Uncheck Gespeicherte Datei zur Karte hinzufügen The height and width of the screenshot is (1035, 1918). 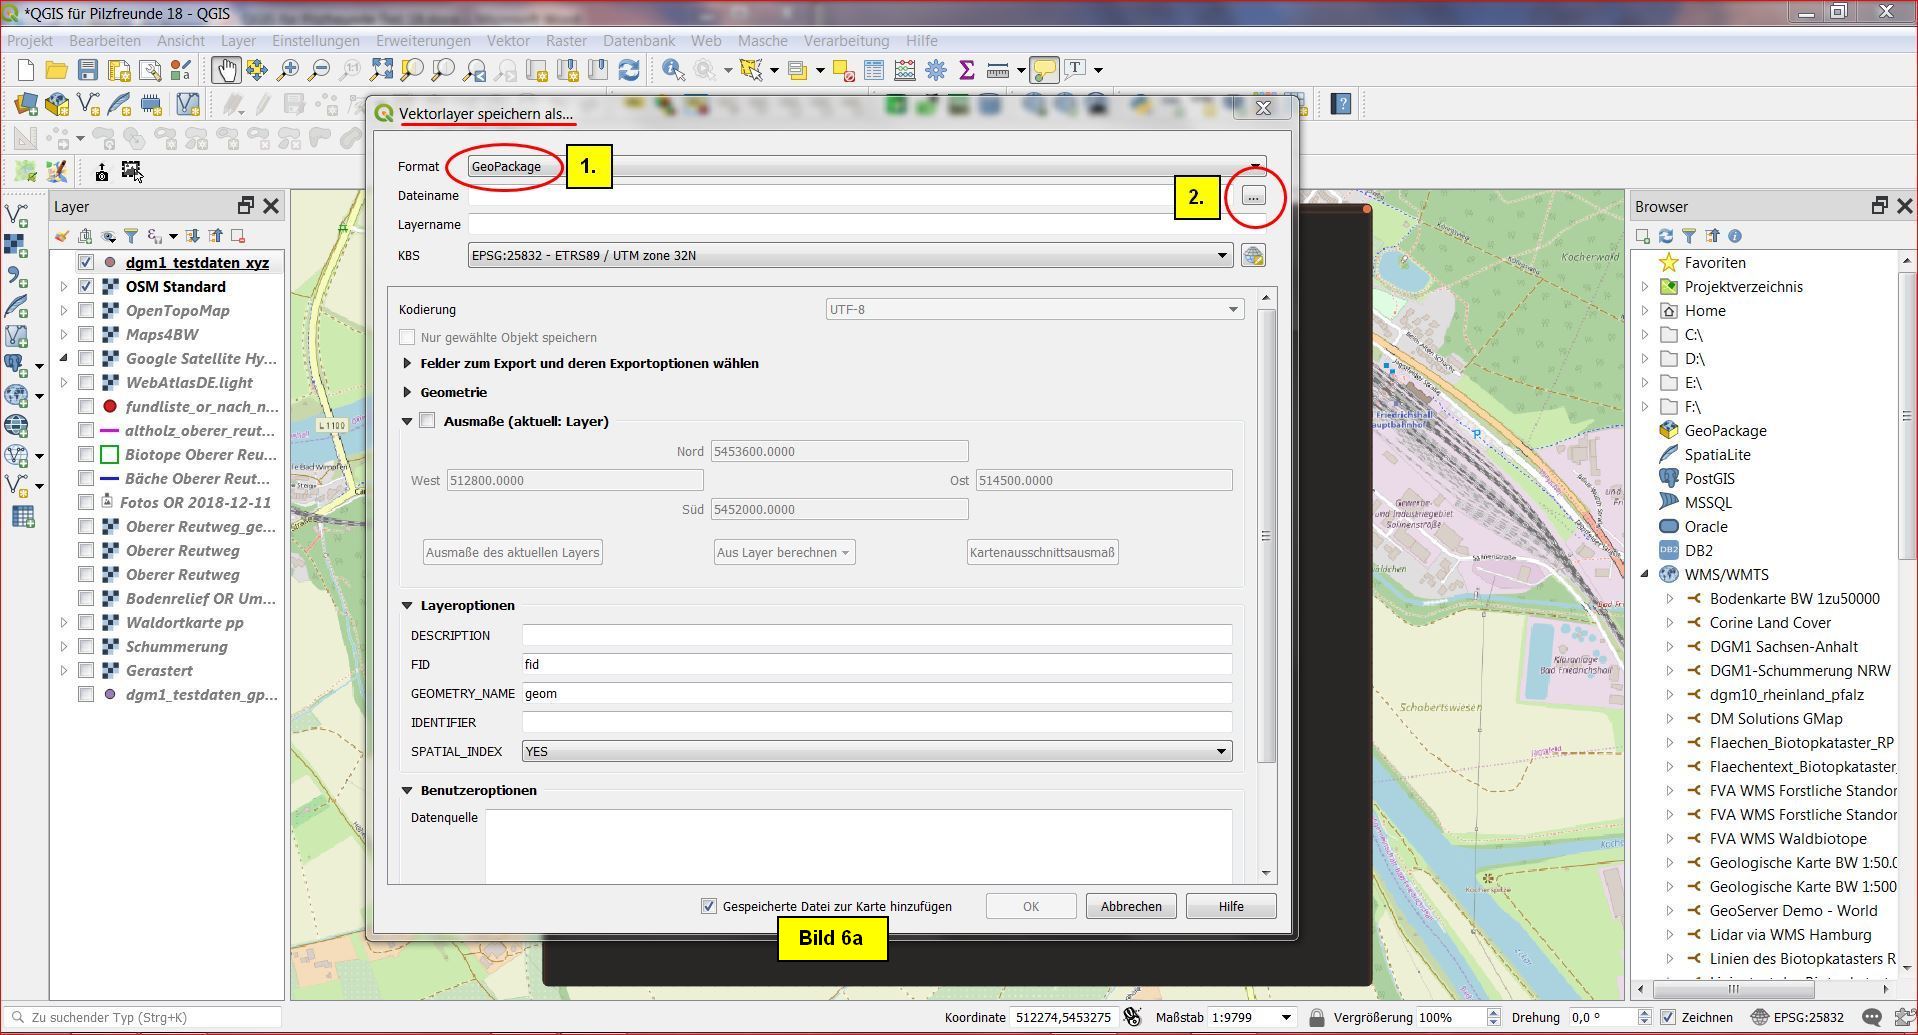pos(709,906)
